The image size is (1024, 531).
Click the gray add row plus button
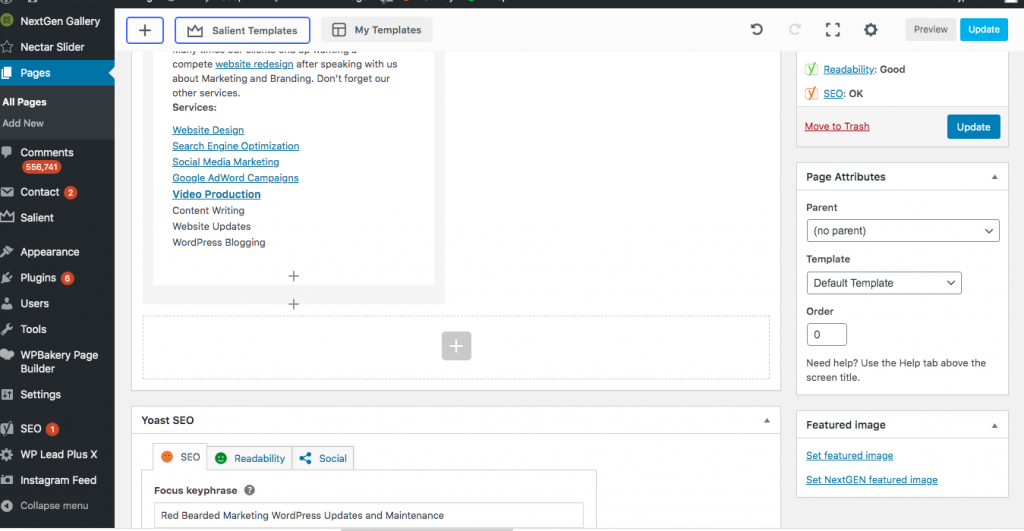(x=456, y=346)
